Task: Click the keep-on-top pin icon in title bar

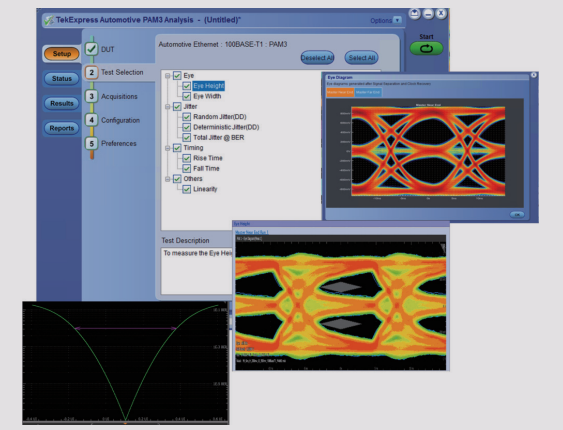Action: 415,14
